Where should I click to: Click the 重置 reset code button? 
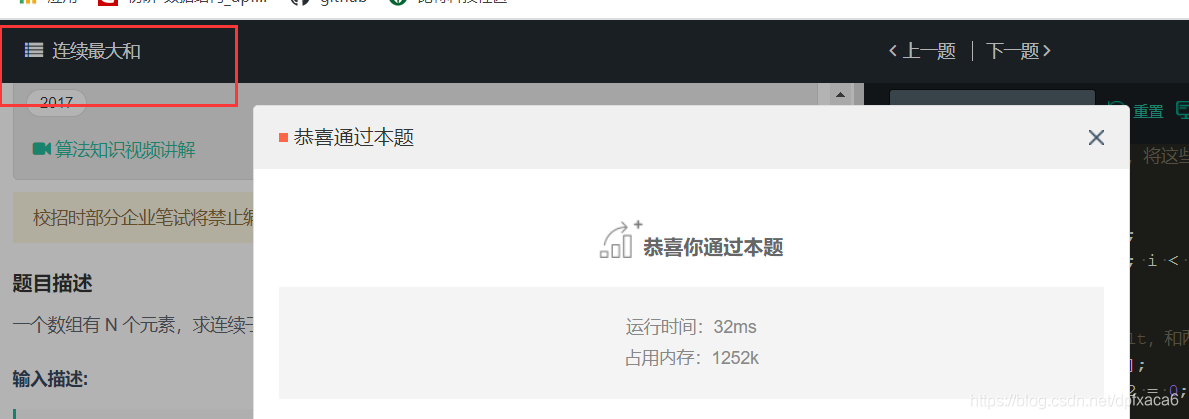coord(1137,111)
